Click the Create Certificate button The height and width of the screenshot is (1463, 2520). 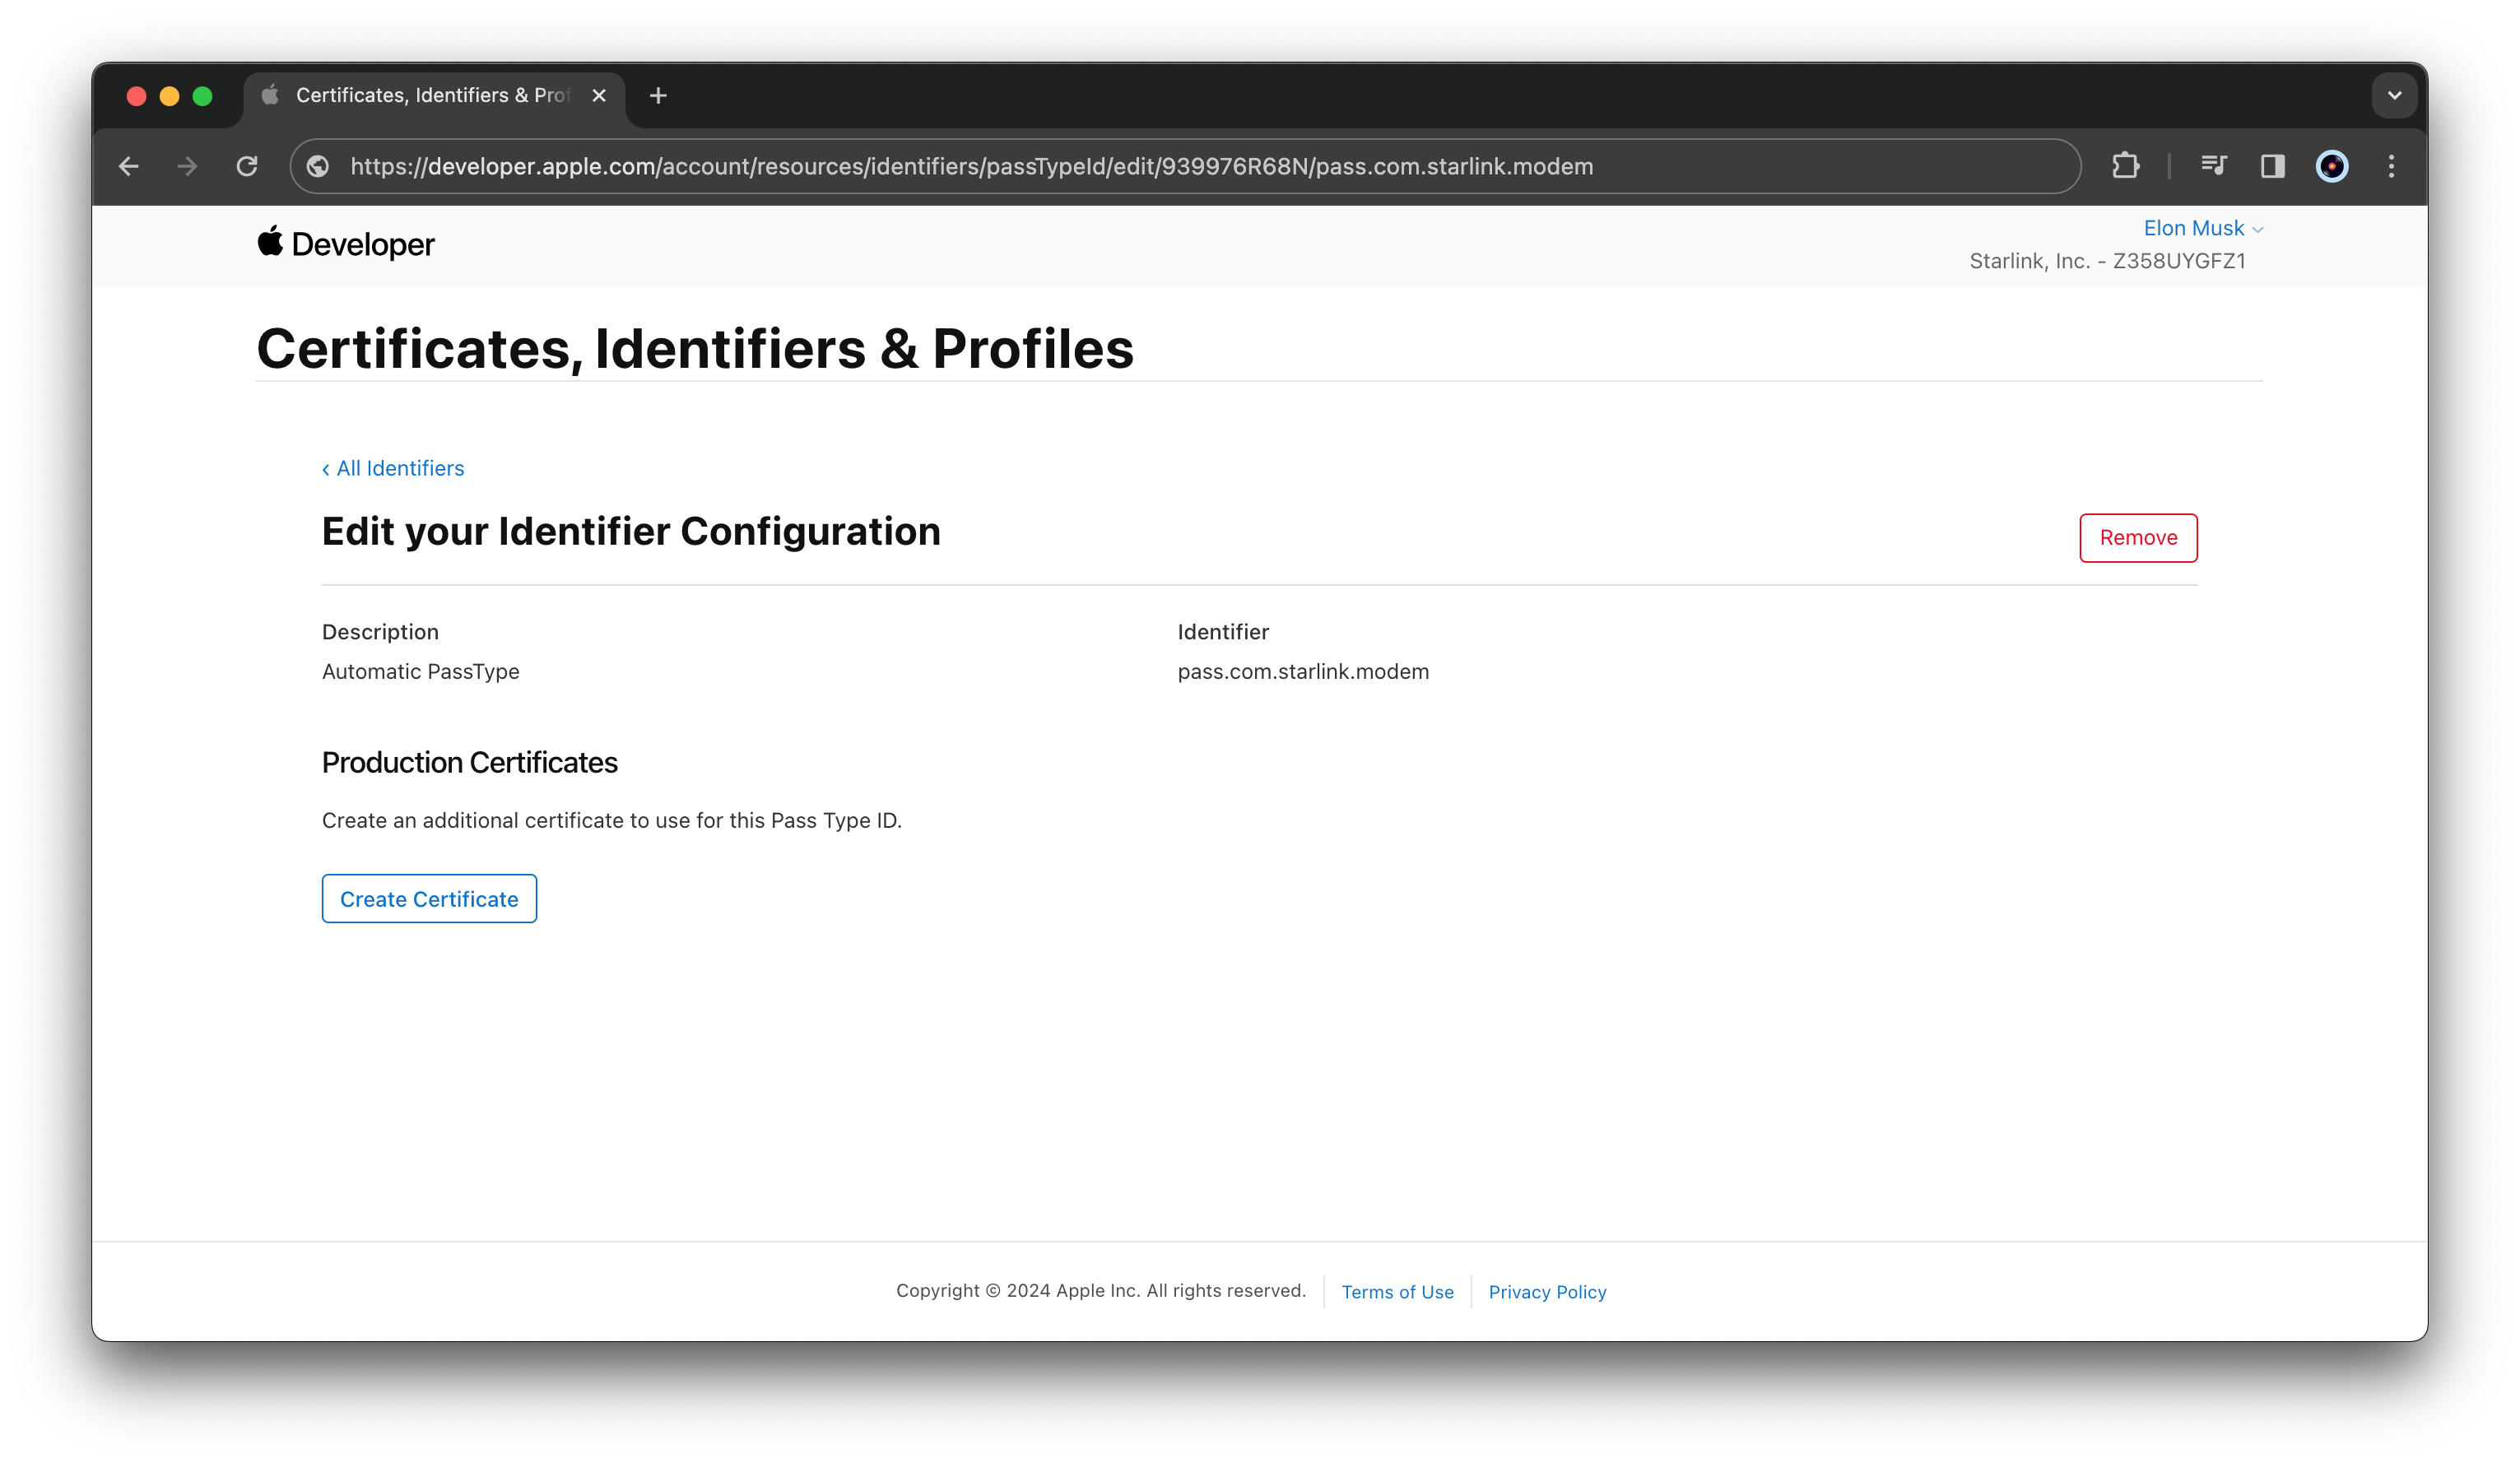[x=429, y=899]
